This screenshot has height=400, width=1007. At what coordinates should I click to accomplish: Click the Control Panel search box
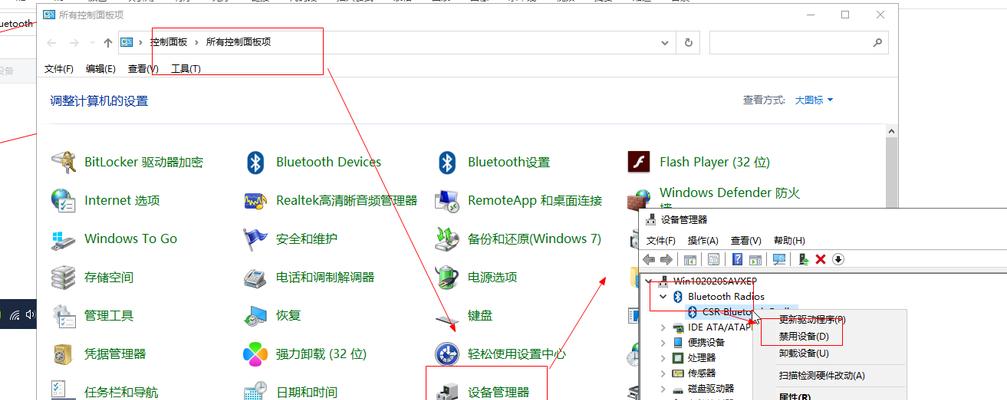click(x=798, y=43)
